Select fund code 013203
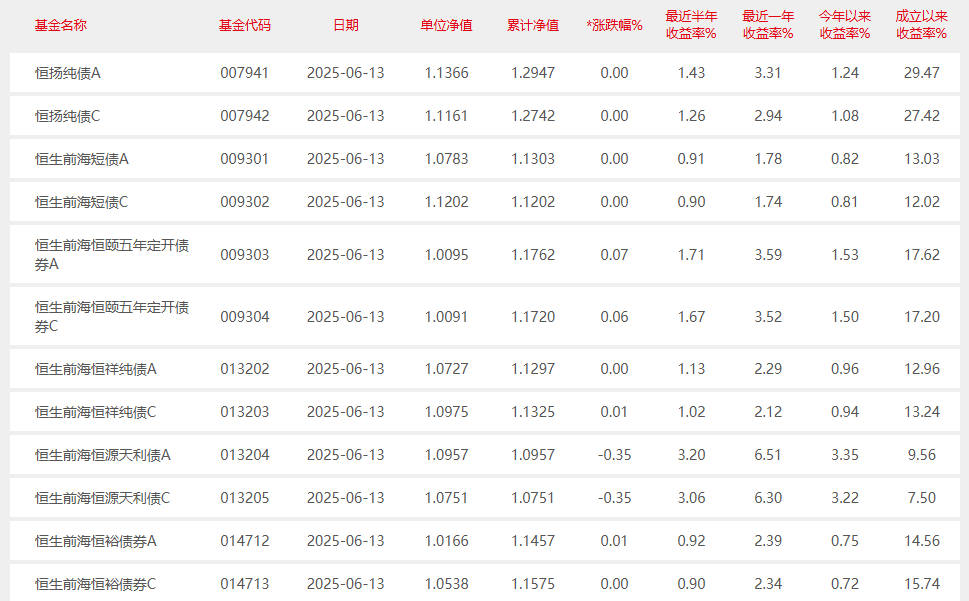This screenshot has width=969, height=601. pos(245,412)
